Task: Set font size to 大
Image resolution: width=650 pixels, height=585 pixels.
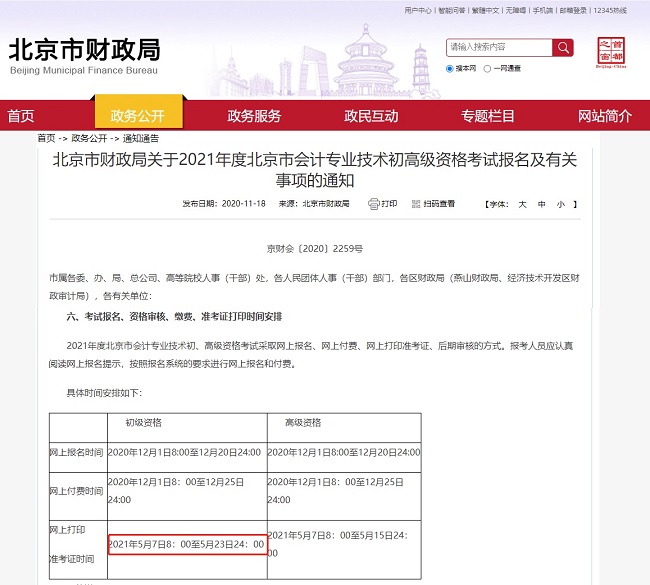Action: click(x=522, y=204)
